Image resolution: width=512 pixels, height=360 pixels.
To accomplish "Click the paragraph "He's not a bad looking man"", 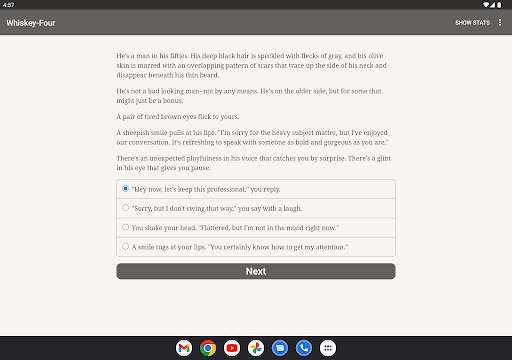I will (x=249, y=96).
